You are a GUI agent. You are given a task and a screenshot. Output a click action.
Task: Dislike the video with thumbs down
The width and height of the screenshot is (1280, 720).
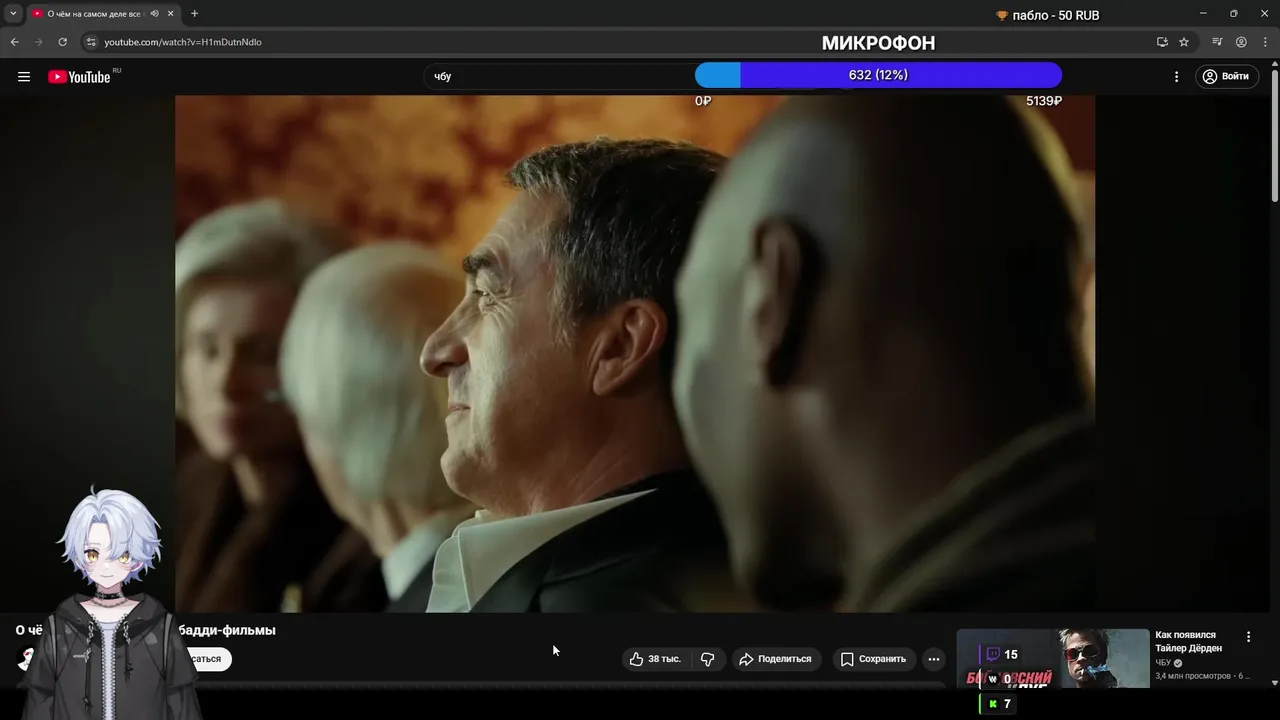[x=707, y=659]
